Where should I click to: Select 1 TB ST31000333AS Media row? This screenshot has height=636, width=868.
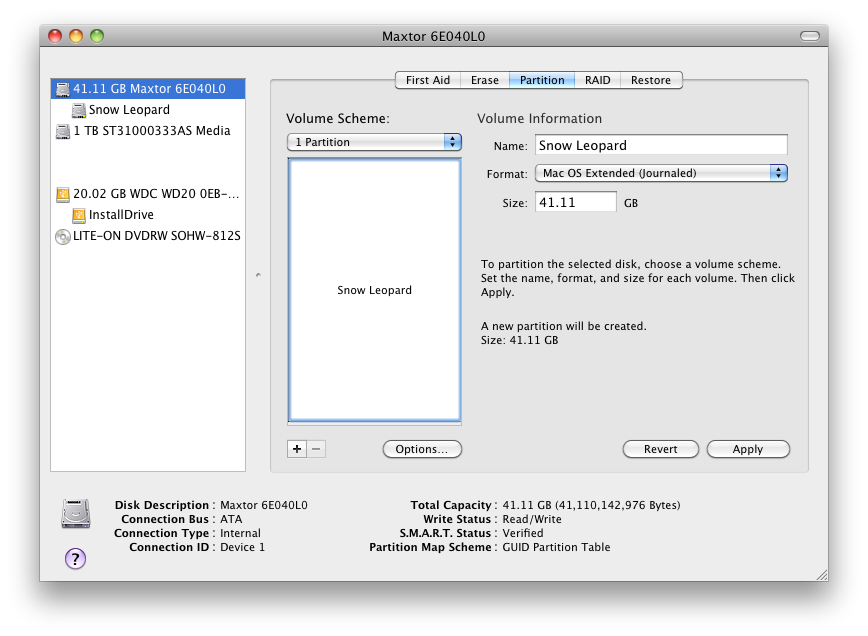pos(148,131)
